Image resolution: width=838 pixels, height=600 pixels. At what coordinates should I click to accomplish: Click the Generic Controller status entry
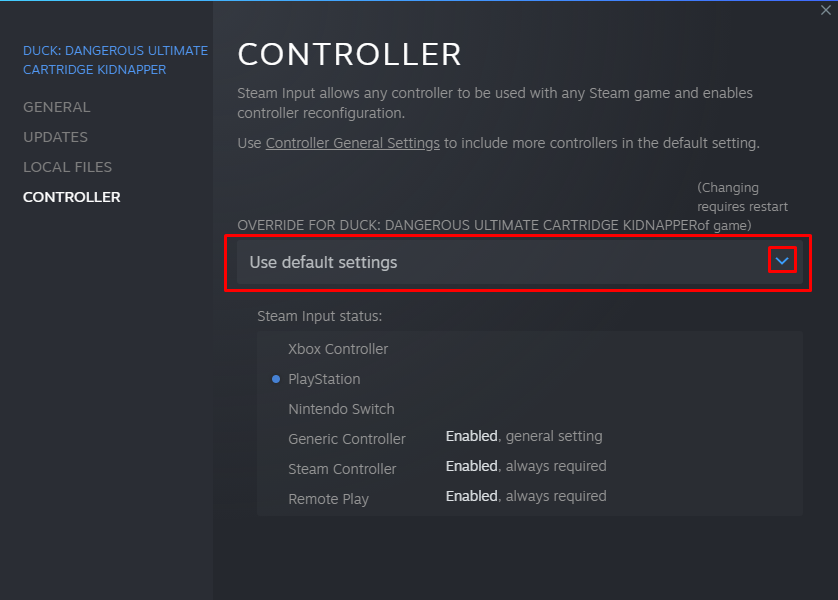tap(347, 439)
